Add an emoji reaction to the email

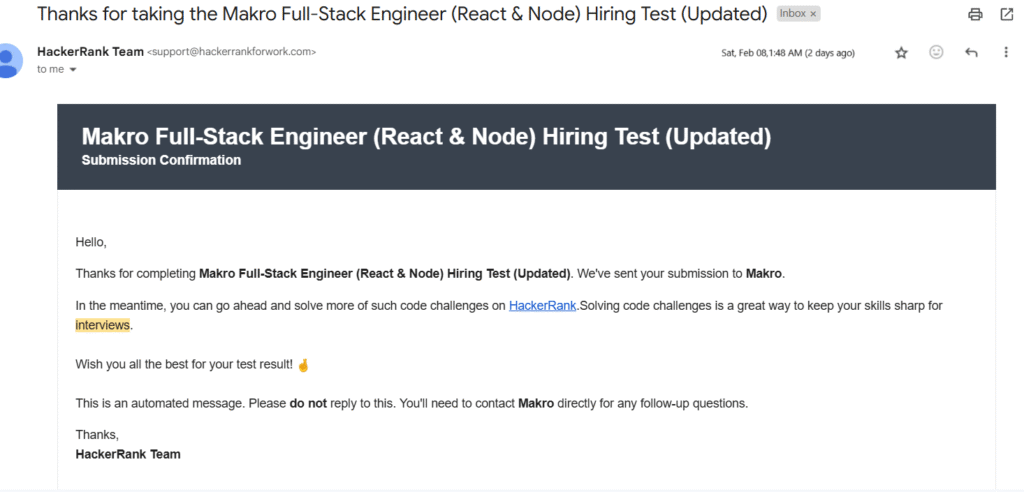(x=936, y=52)
